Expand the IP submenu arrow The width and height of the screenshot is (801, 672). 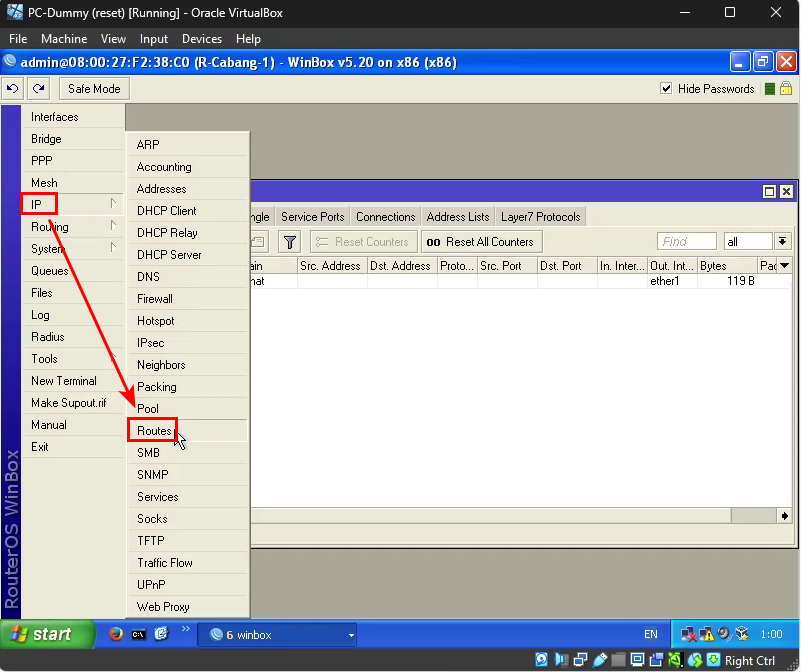click(113, 204)
